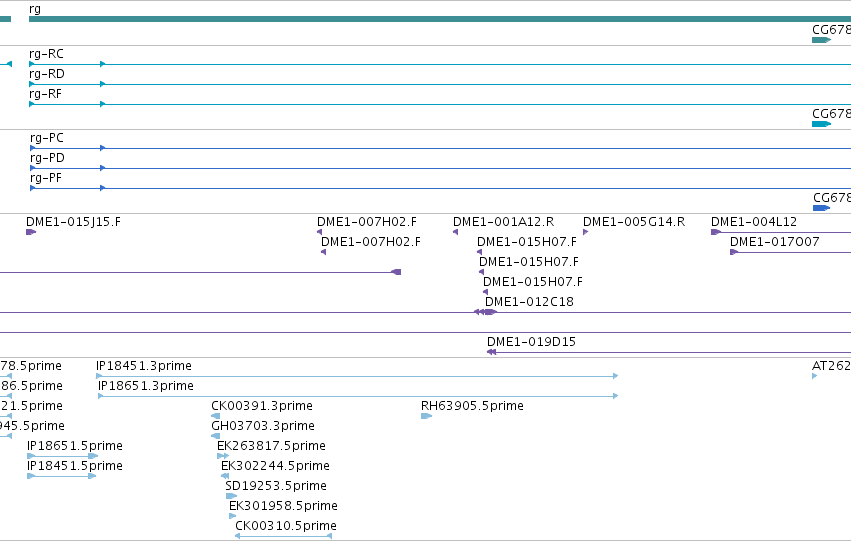Image resolution: width=851 pixels, height=541 pixels.
Task: Click the teal rg gene bar
Action: click(x=440, y=19)
